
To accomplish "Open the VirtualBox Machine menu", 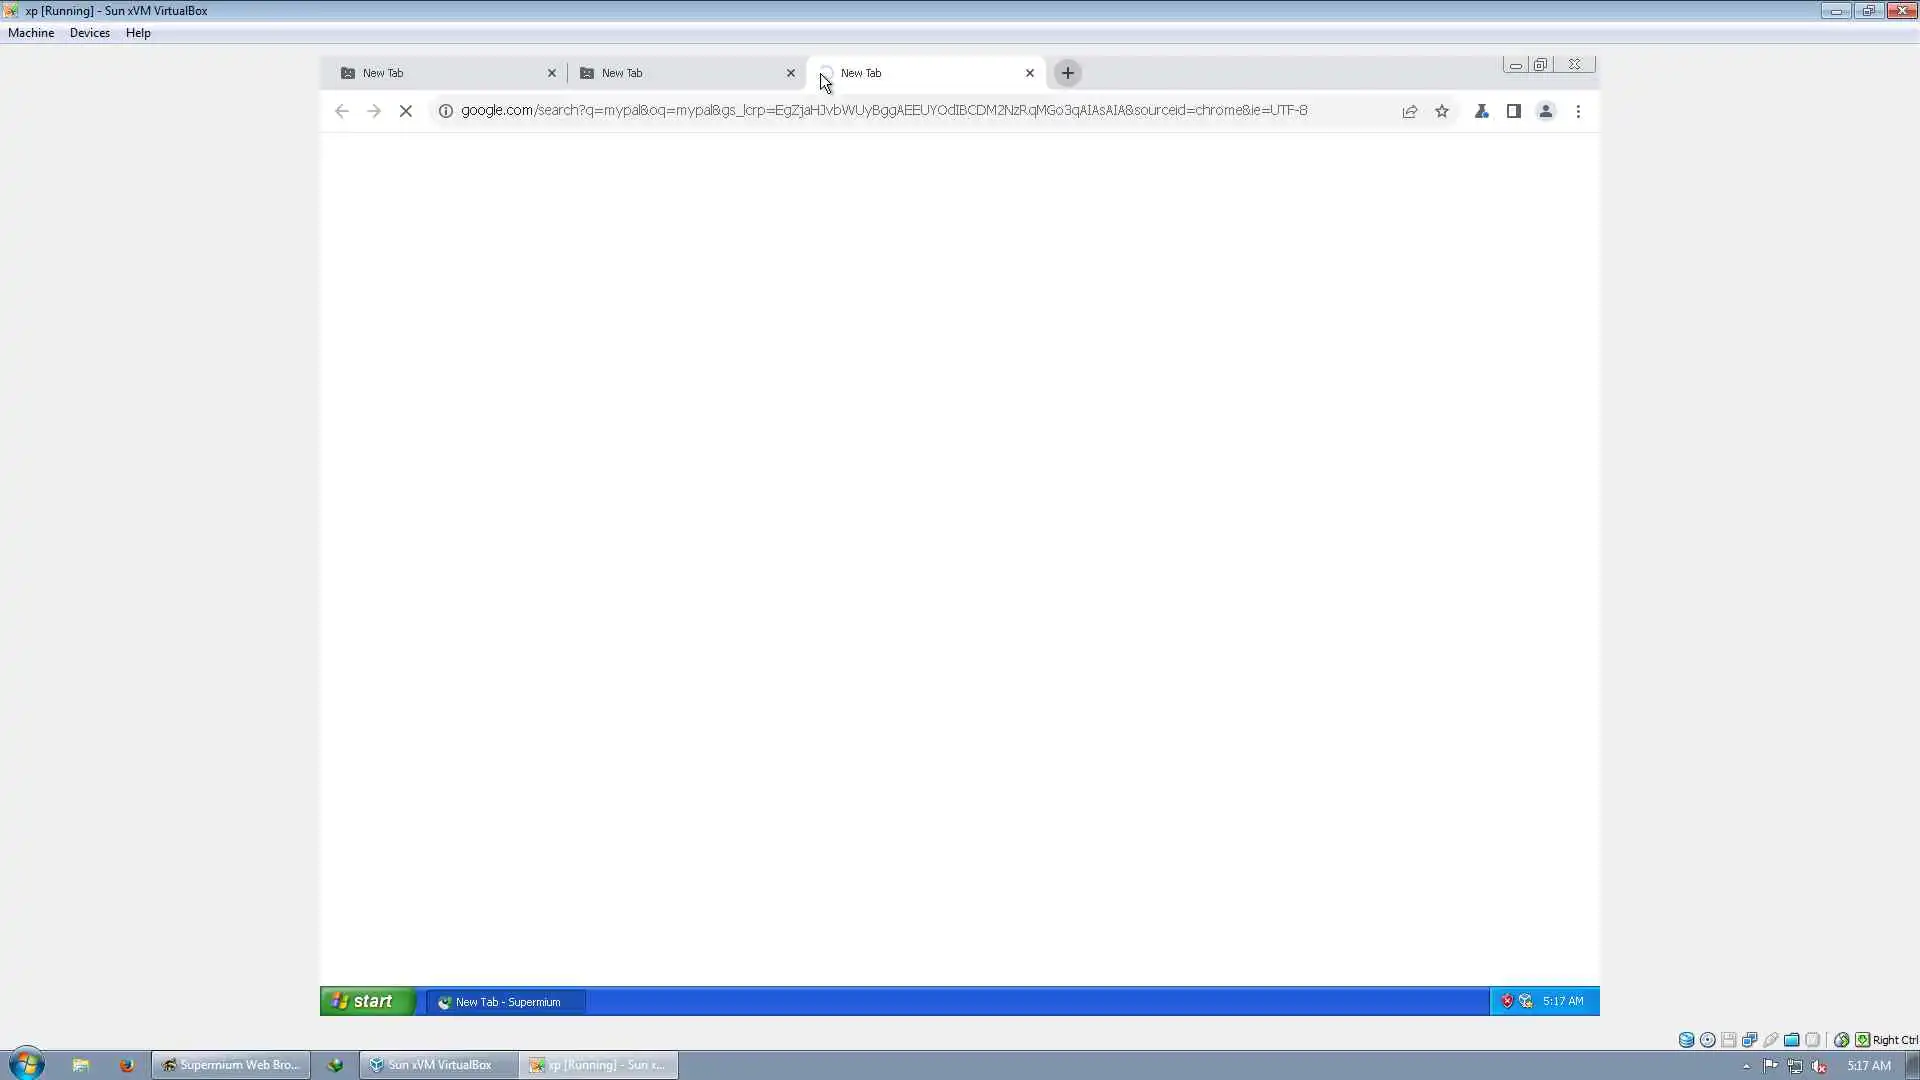I will (31, 33).
